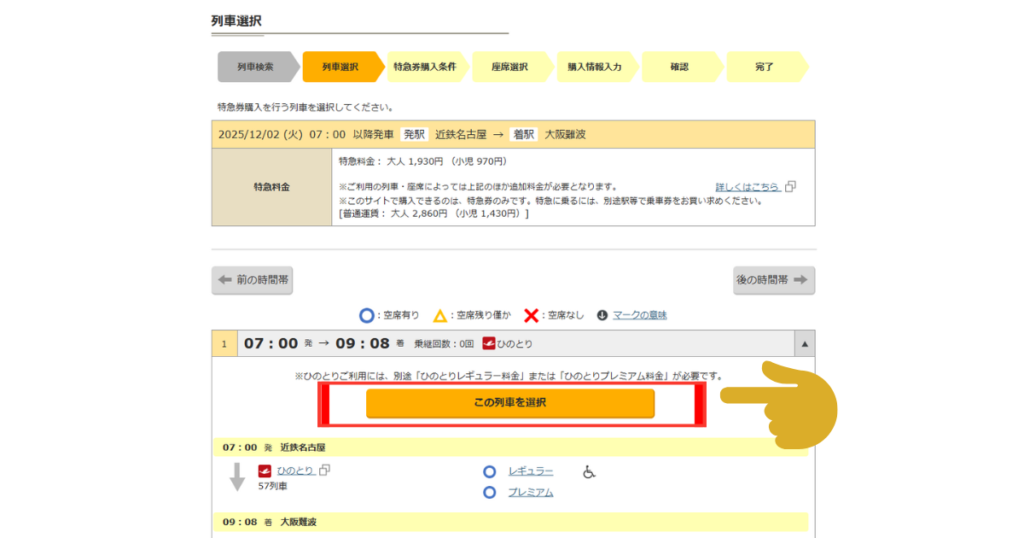Select the レギュラー seat class link

tap(530, 471)
